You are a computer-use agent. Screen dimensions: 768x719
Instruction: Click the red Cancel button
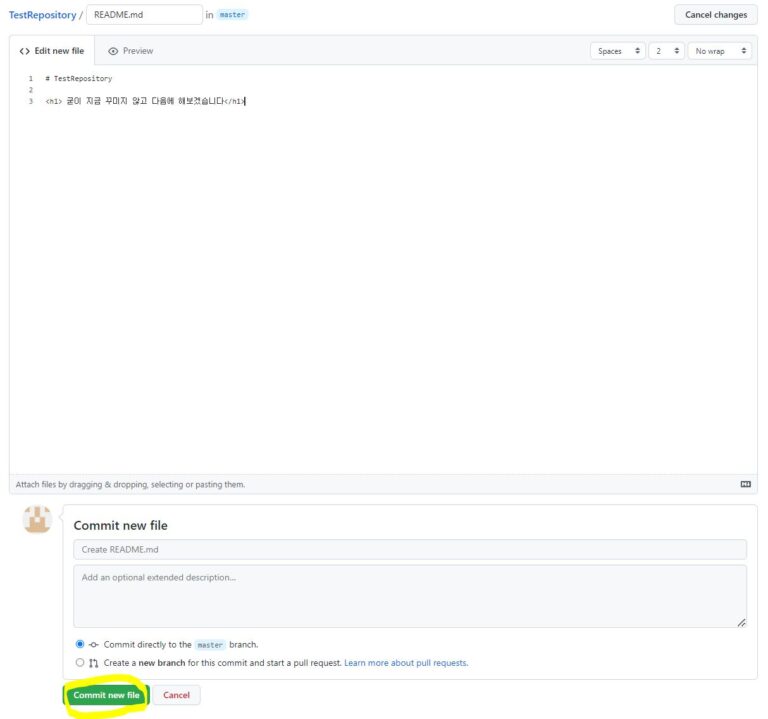pos(176,695)
